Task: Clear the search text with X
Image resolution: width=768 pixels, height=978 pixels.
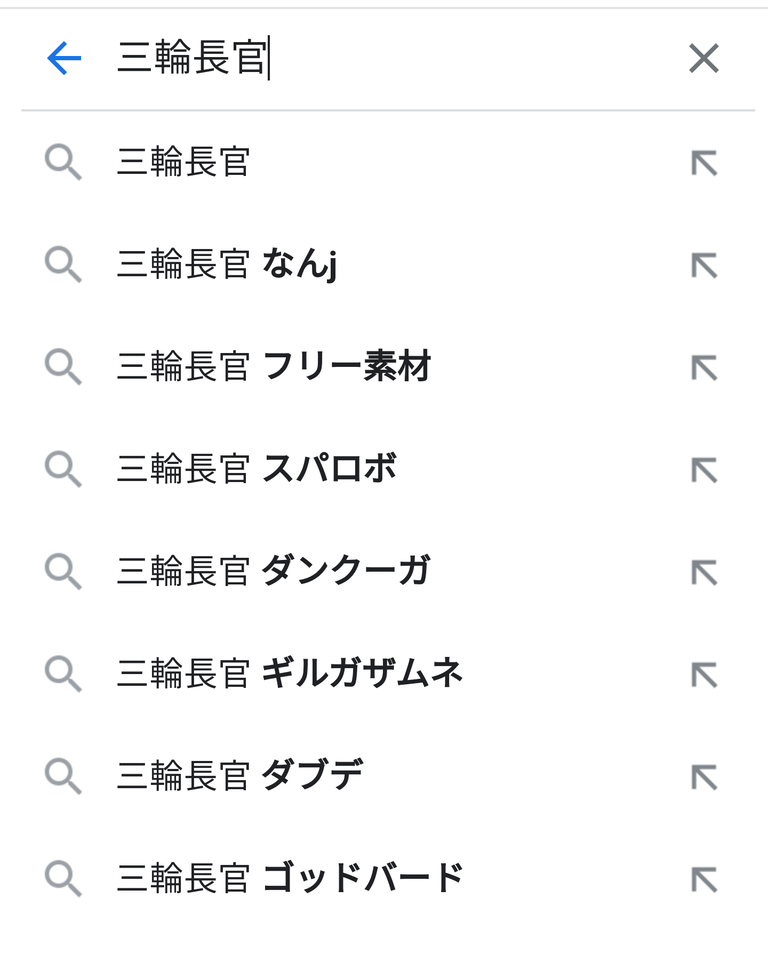Action: coord(704,60)
